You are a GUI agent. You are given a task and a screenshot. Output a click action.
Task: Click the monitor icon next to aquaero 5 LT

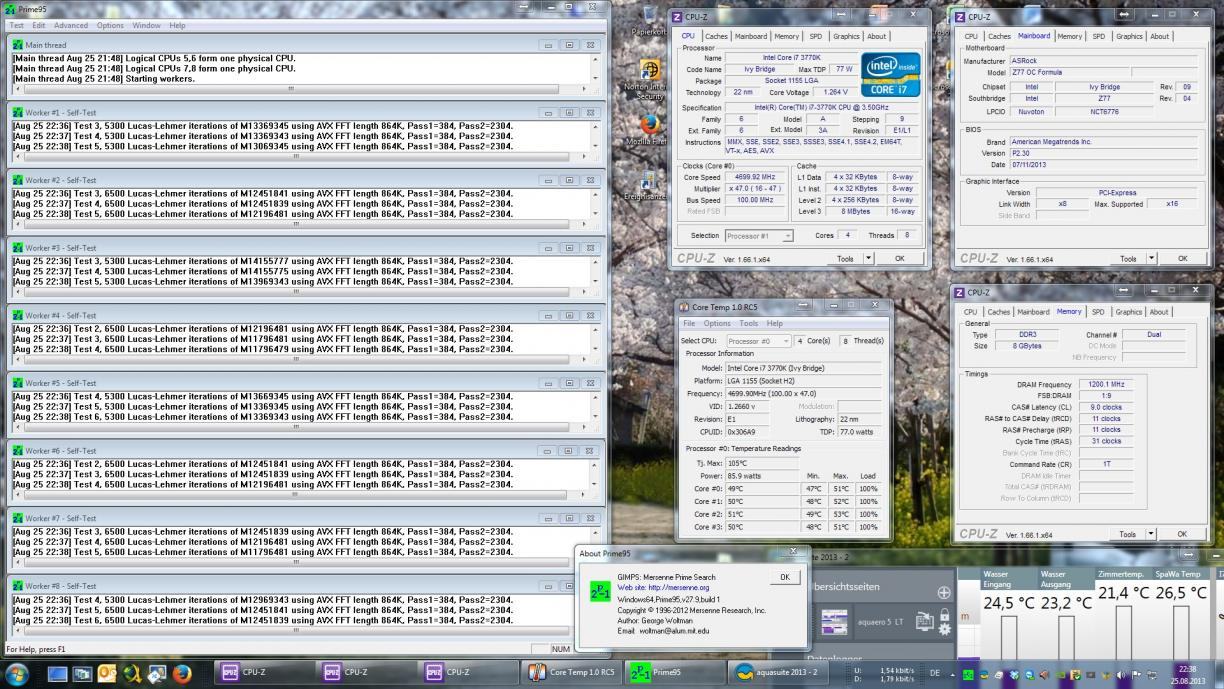coord(925,623)
